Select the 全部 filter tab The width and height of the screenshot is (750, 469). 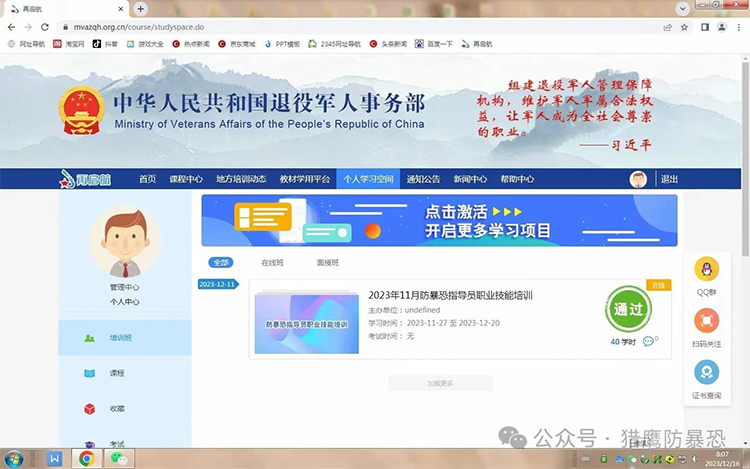tap(221, 262)
